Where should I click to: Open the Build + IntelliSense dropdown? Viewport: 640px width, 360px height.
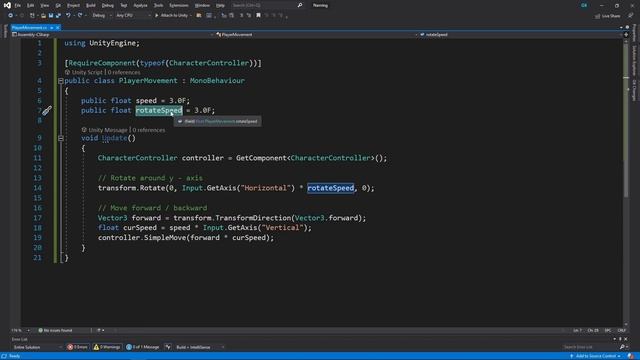tap(200, 347)
